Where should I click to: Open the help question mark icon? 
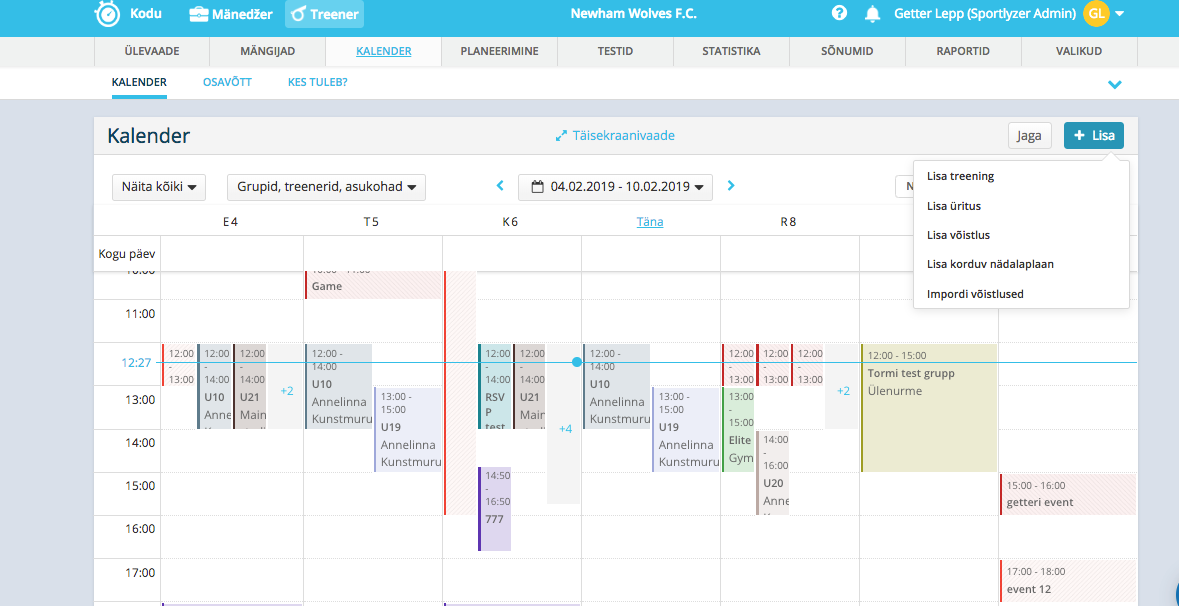(840, 14)
